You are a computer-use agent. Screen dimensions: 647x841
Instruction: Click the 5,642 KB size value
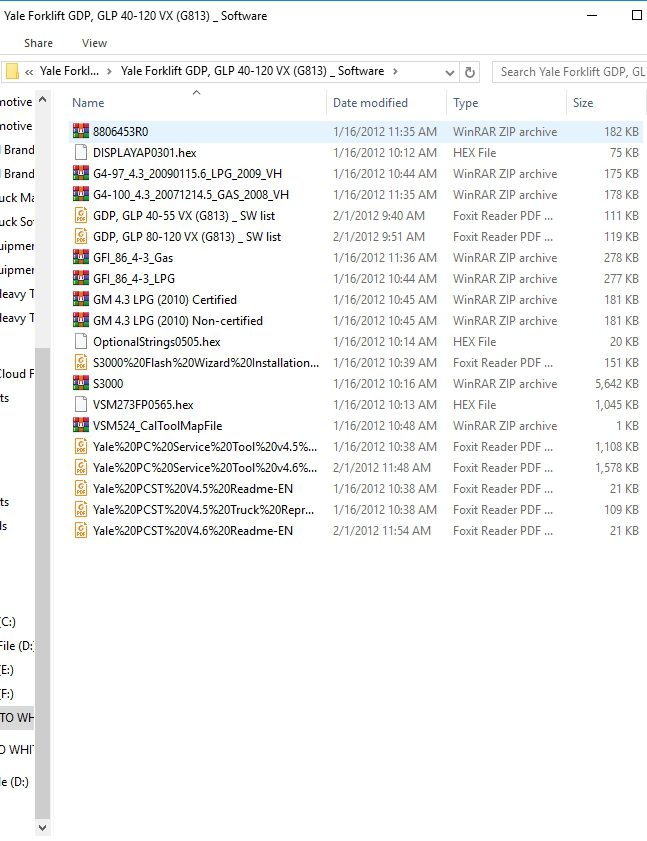pyautogui.click(x=616, y=383)
